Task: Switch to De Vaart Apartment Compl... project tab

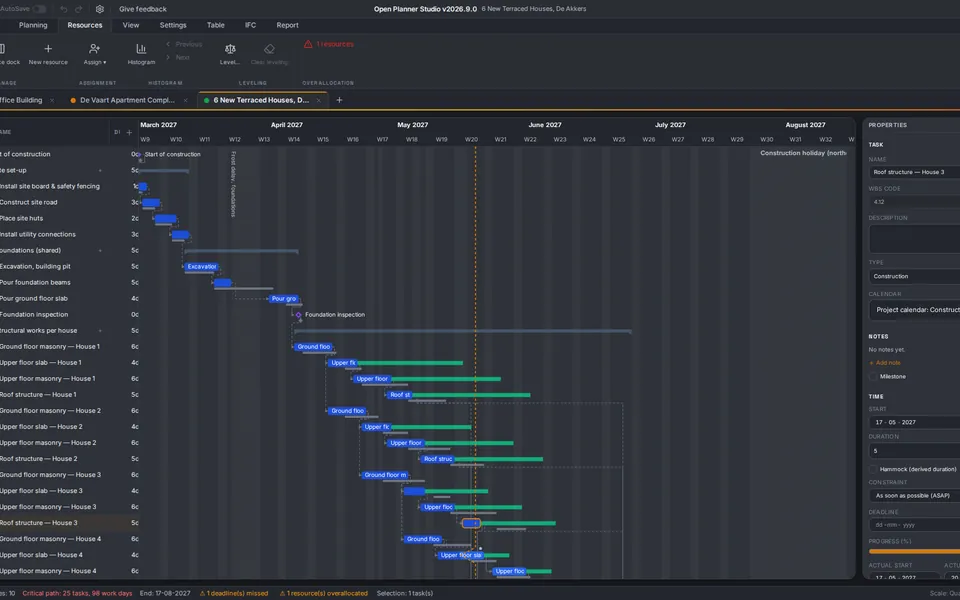Action: (127, 100)
